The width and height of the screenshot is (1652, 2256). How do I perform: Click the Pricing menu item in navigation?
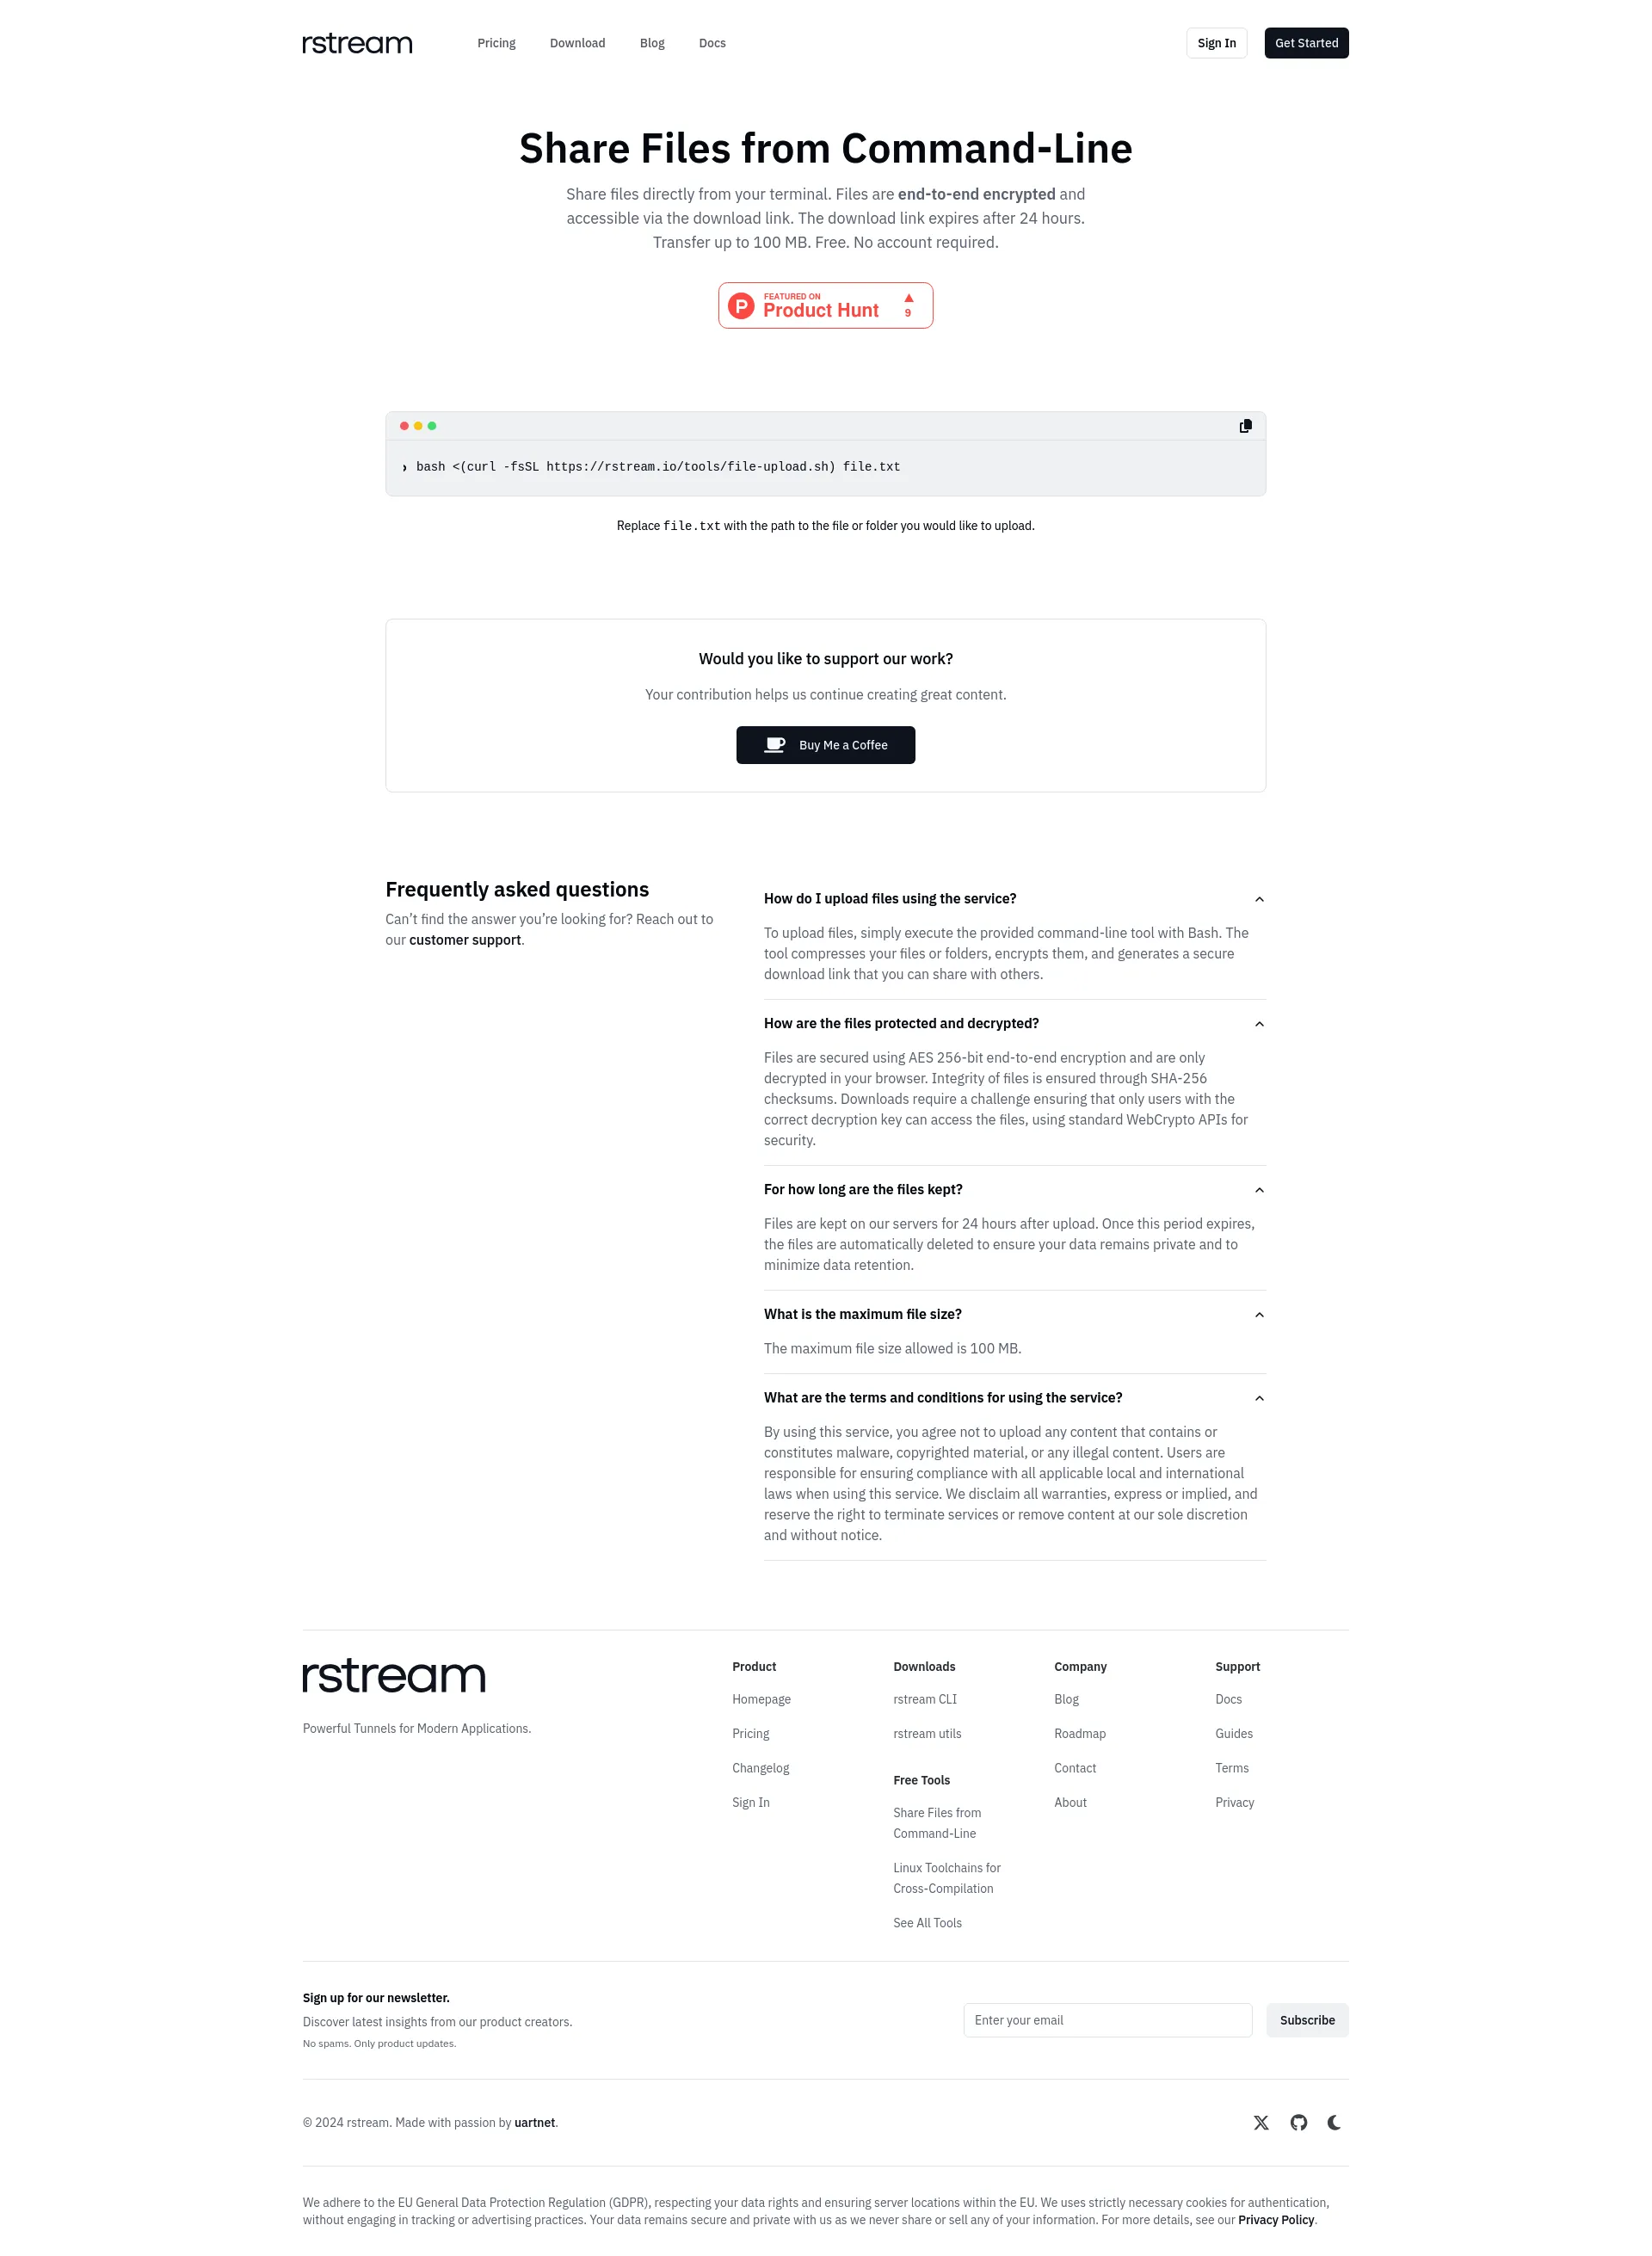coord(497,44)
